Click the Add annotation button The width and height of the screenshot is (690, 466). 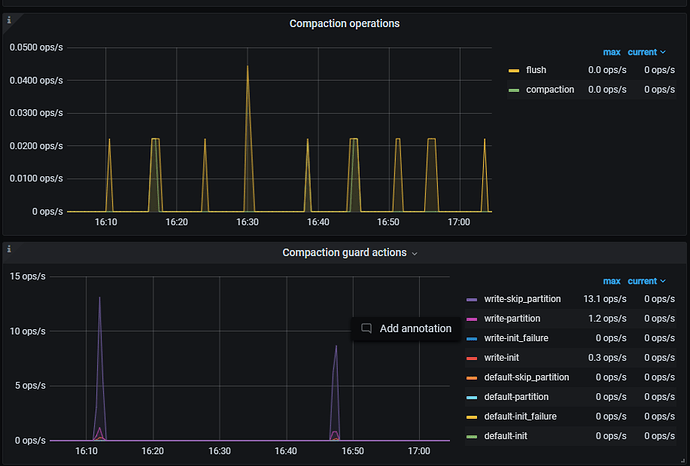click(406, 329)
